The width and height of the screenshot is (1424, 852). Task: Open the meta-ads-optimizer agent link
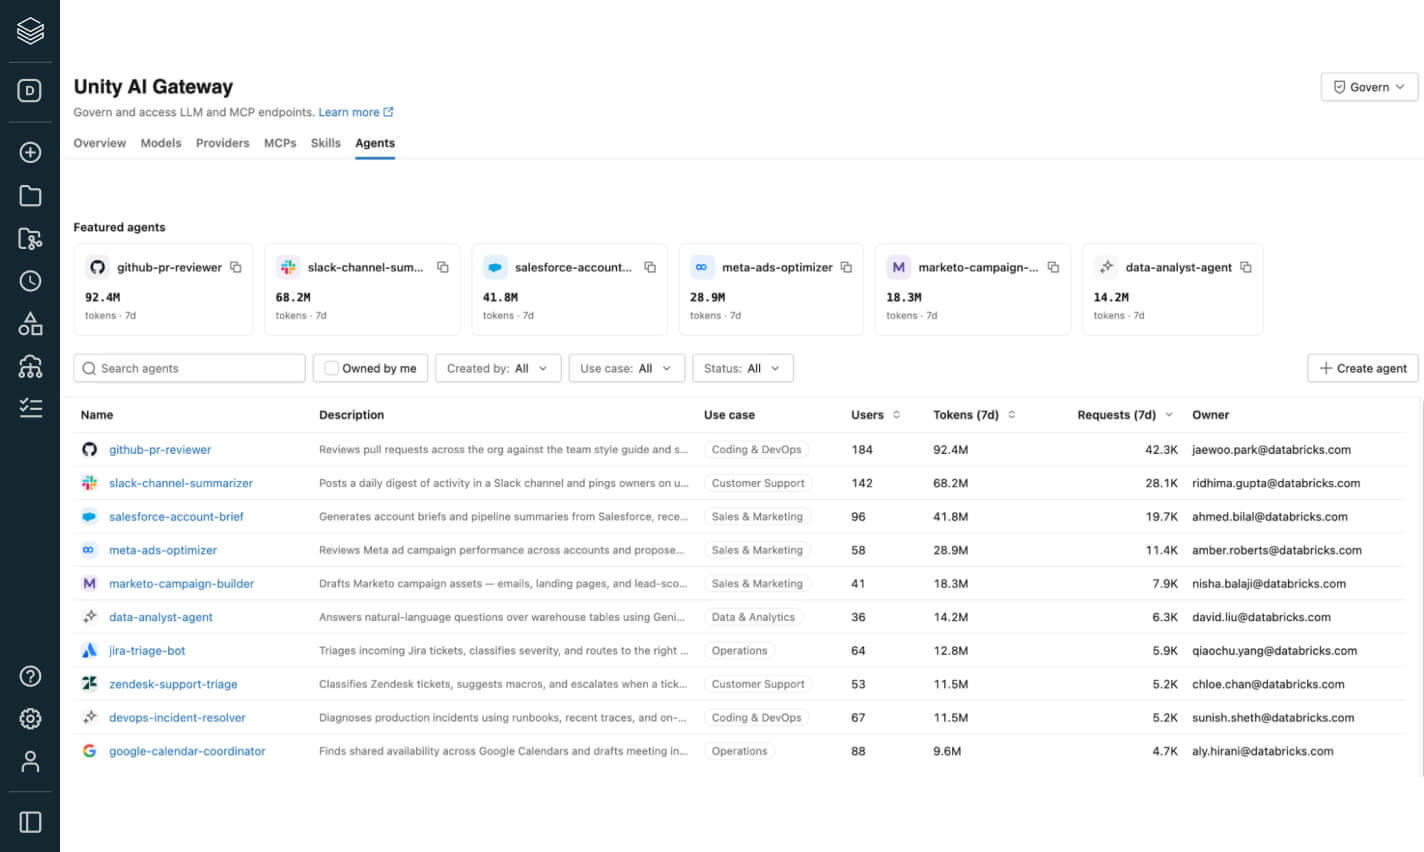pos(163,550)
